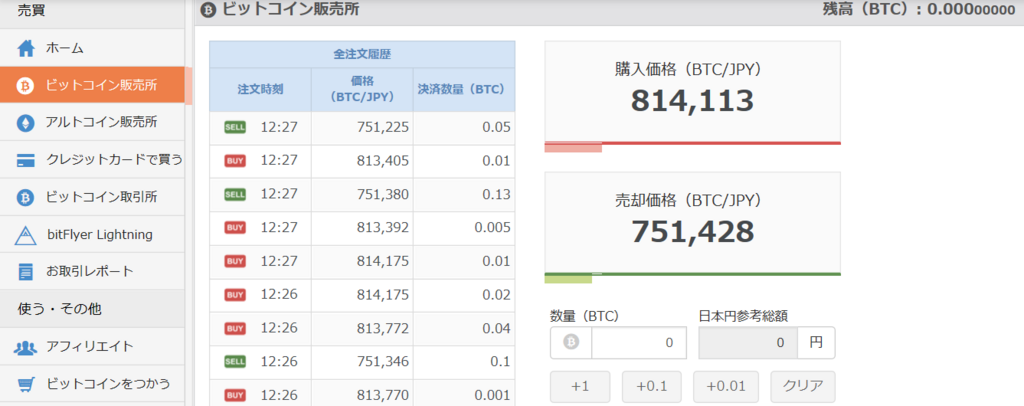Click the bitFlyer Lightning triangle icon

[x=25, y=235]
